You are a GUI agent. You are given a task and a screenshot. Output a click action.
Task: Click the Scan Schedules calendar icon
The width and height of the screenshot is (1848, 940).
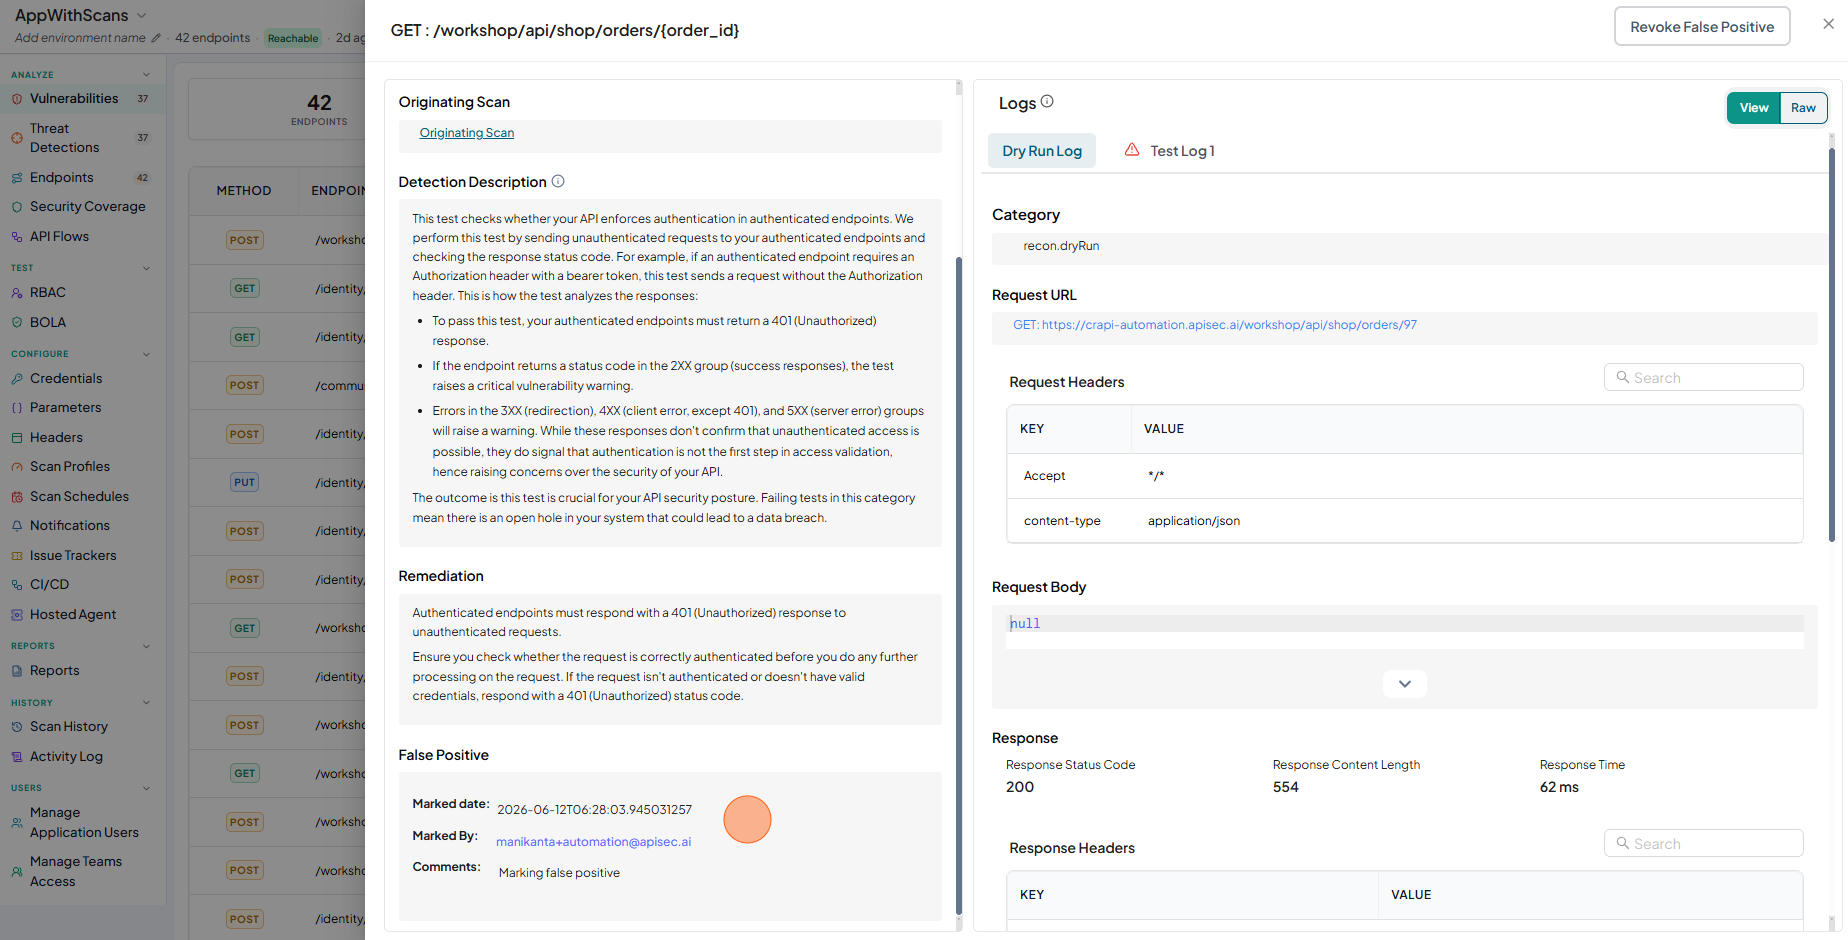click(17, 497)
